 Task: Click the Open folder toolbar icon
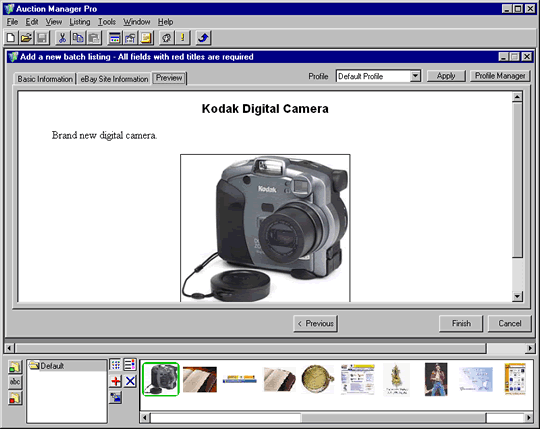26,38
